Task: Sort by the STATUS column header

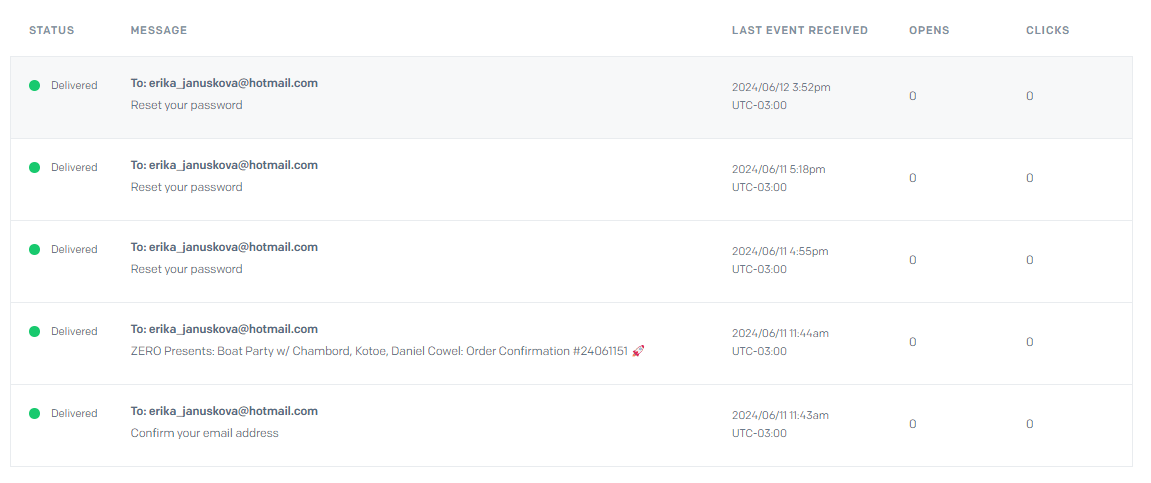Action: [51, 30]
